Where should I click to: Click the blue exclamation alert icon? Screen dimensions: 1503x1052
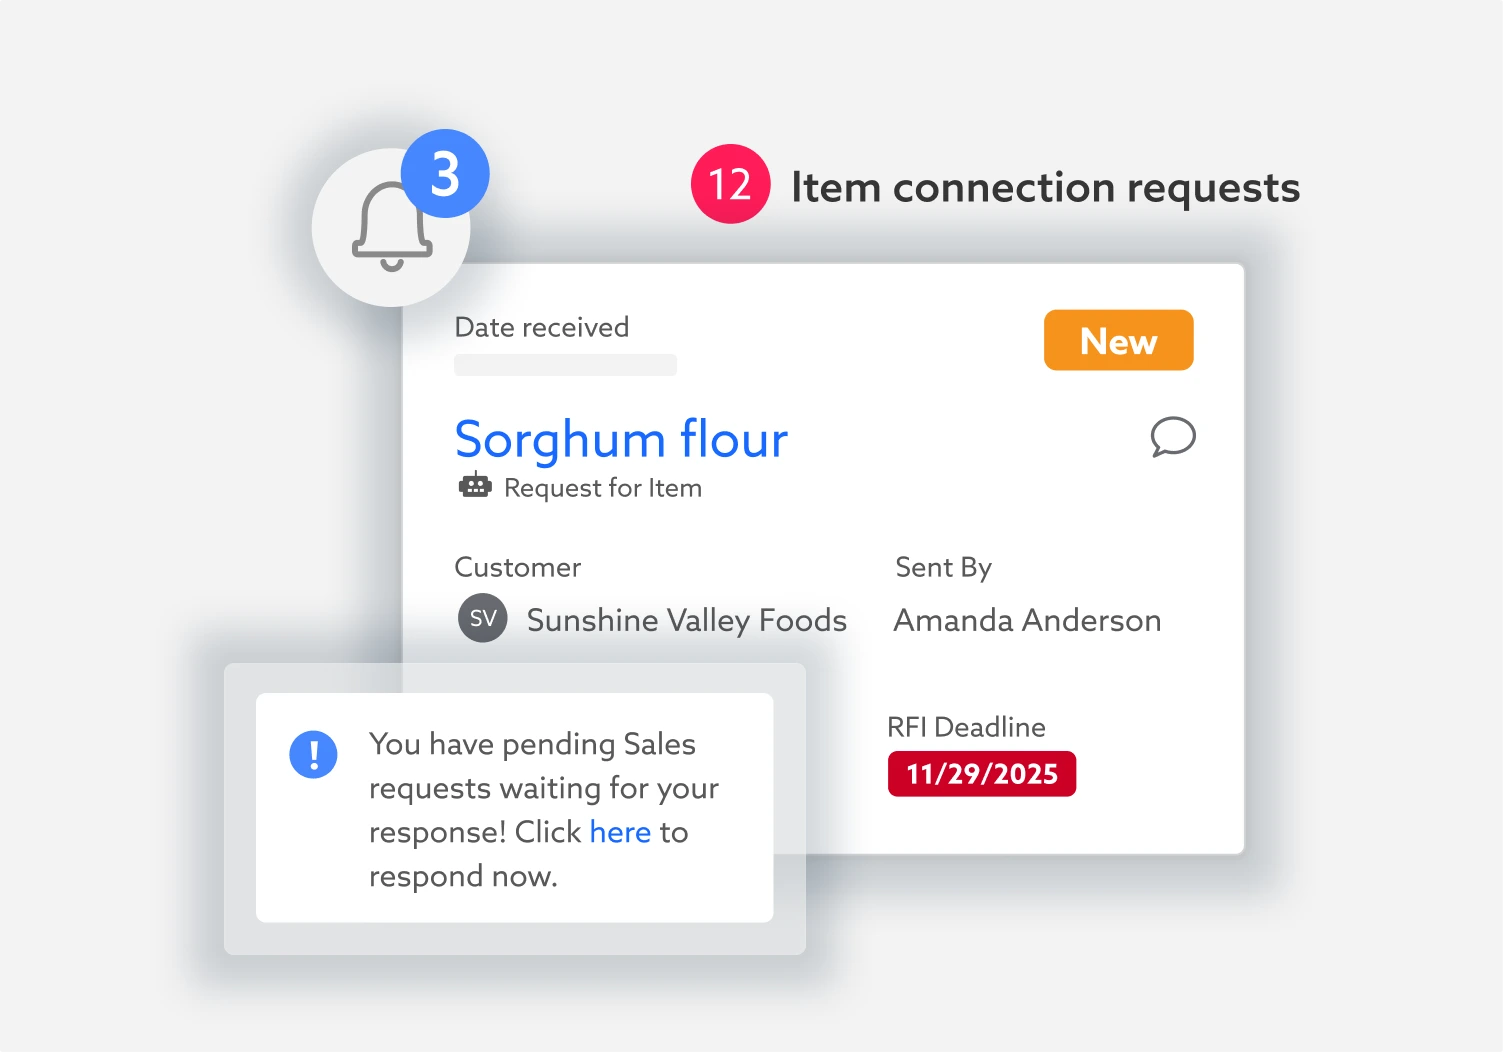point(313,754)
